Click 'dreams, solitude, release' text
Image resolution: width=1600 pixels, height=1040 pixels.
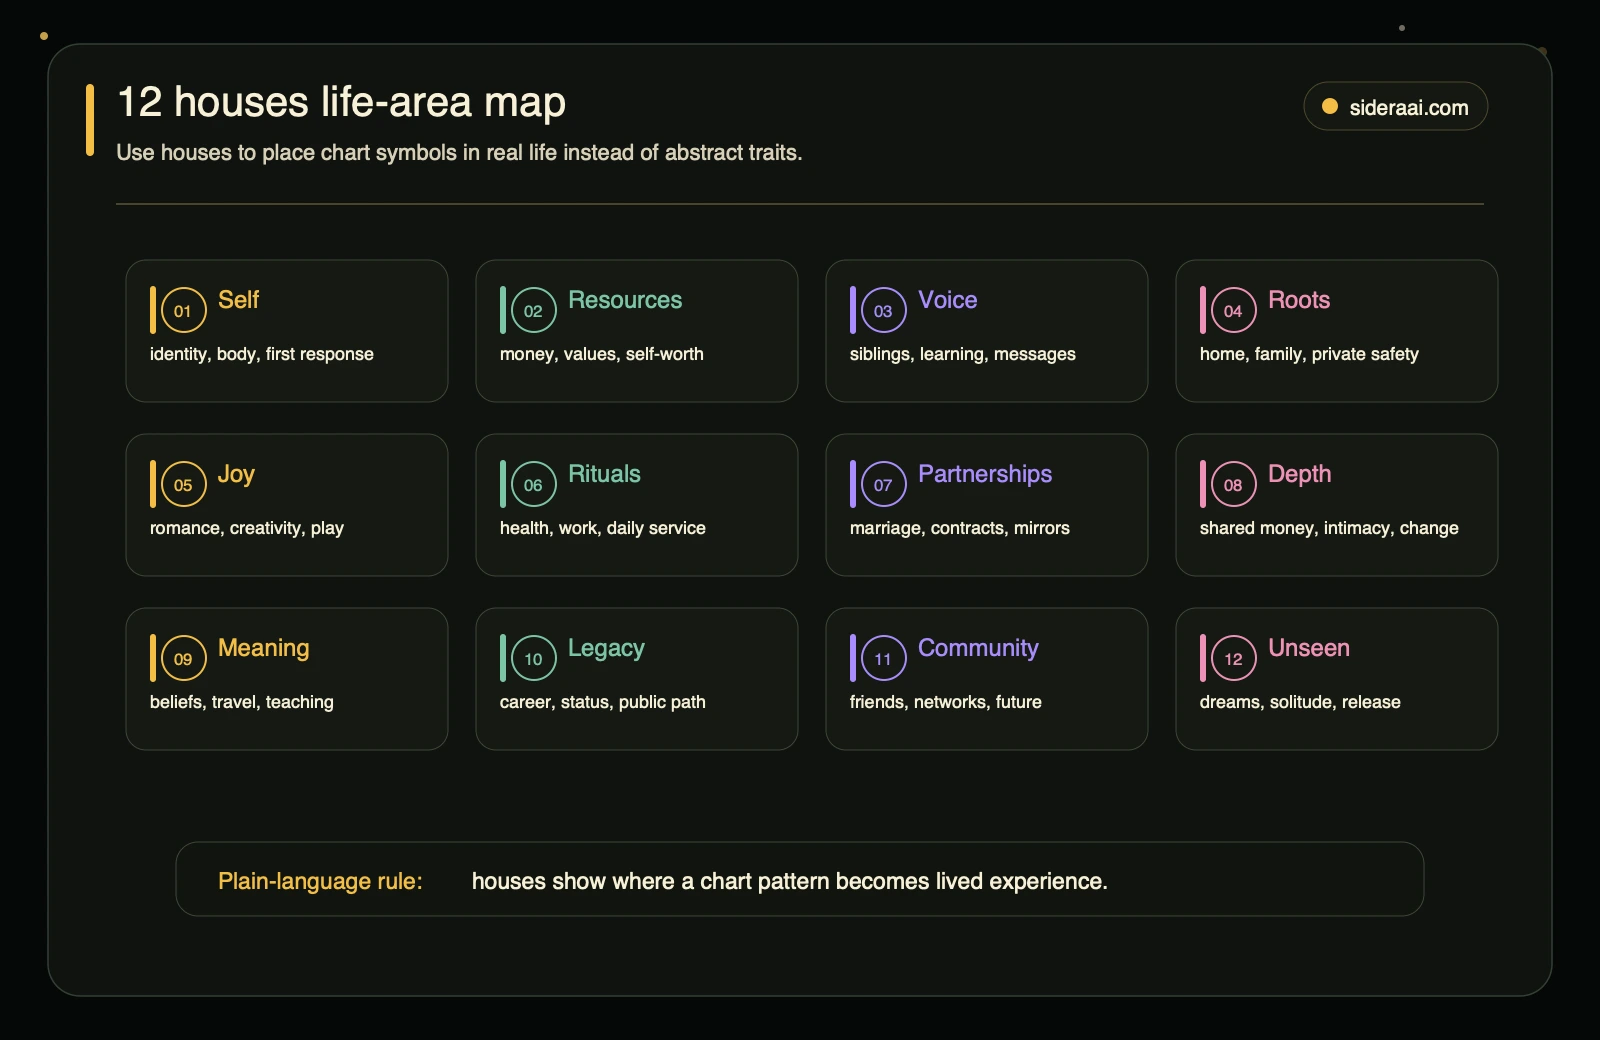1299,702
